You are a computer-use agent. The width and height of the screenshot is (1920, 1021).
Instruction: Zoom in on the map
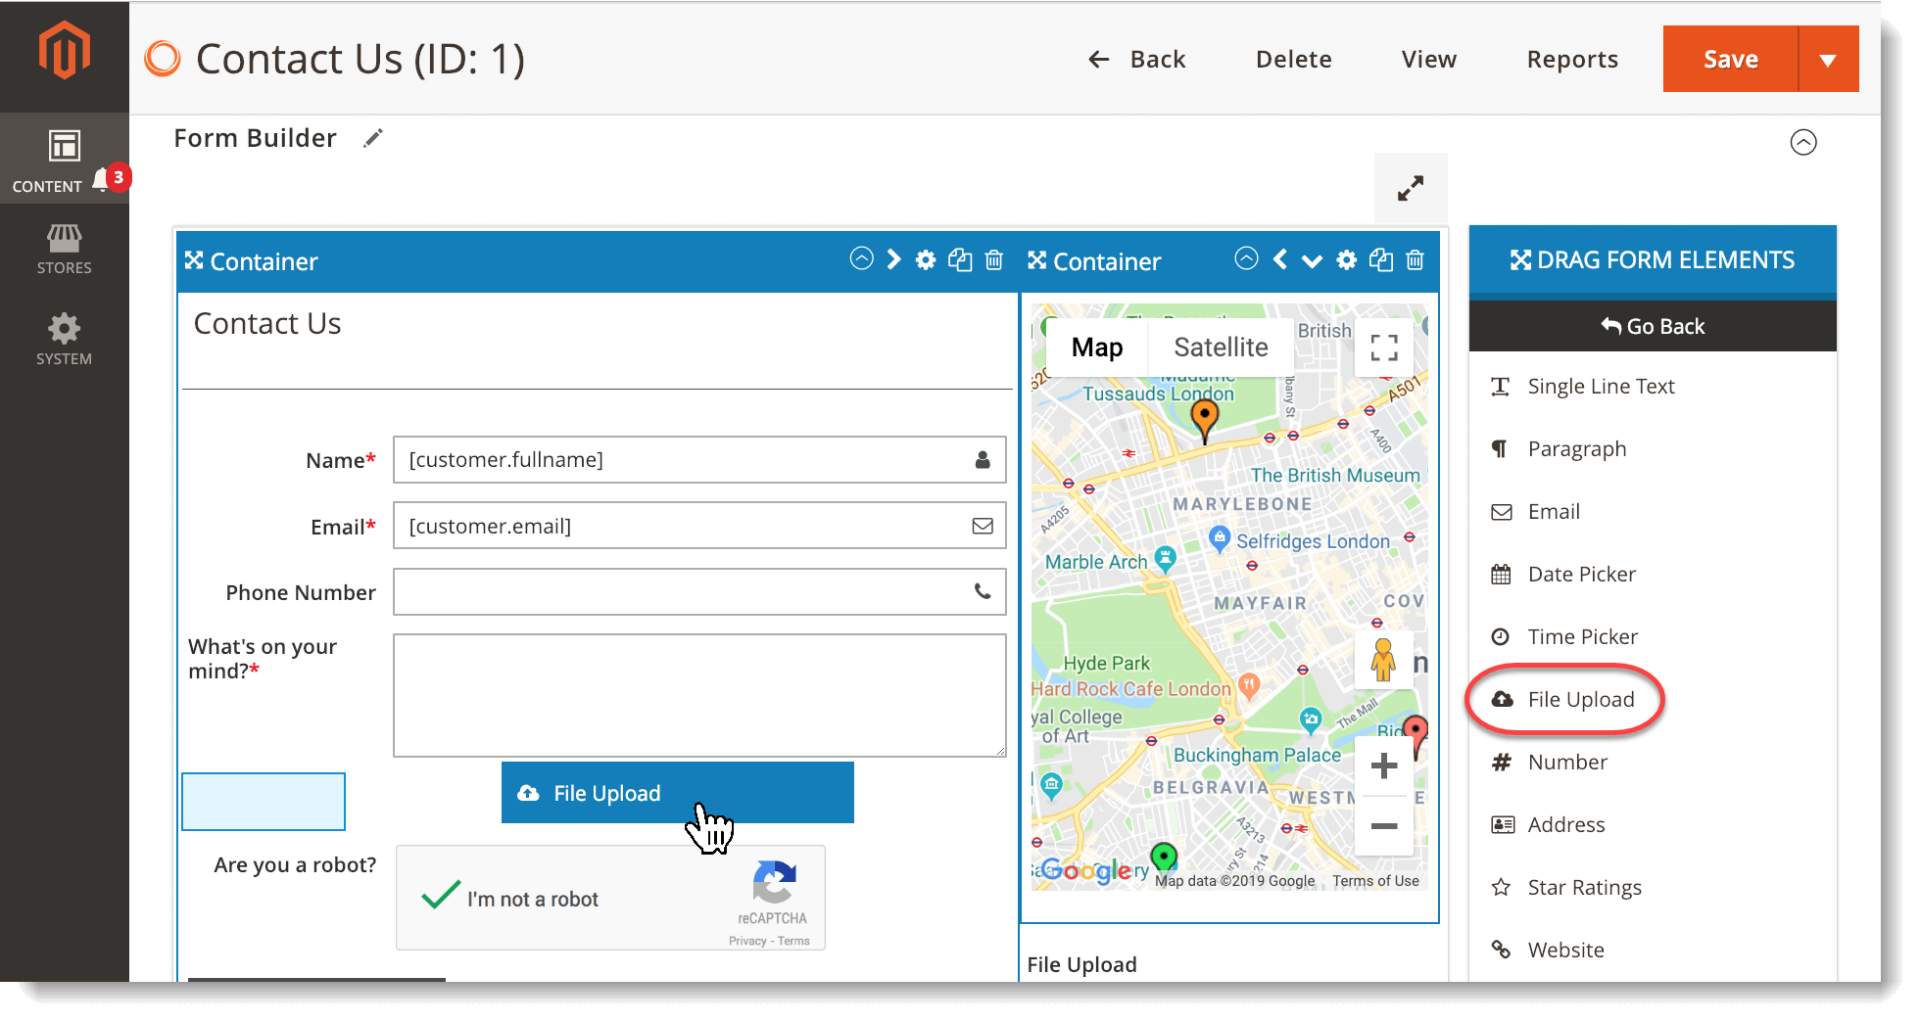[1384, 766]
